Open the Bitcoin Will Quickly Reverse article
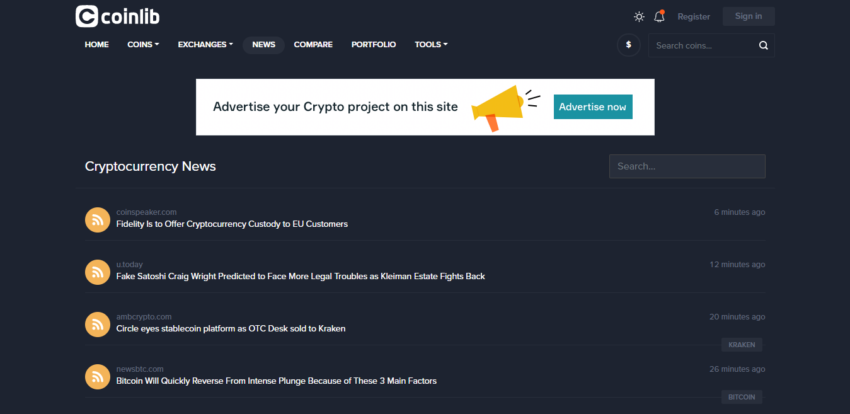Screen dimensions: 850x414 pos(276,381)
